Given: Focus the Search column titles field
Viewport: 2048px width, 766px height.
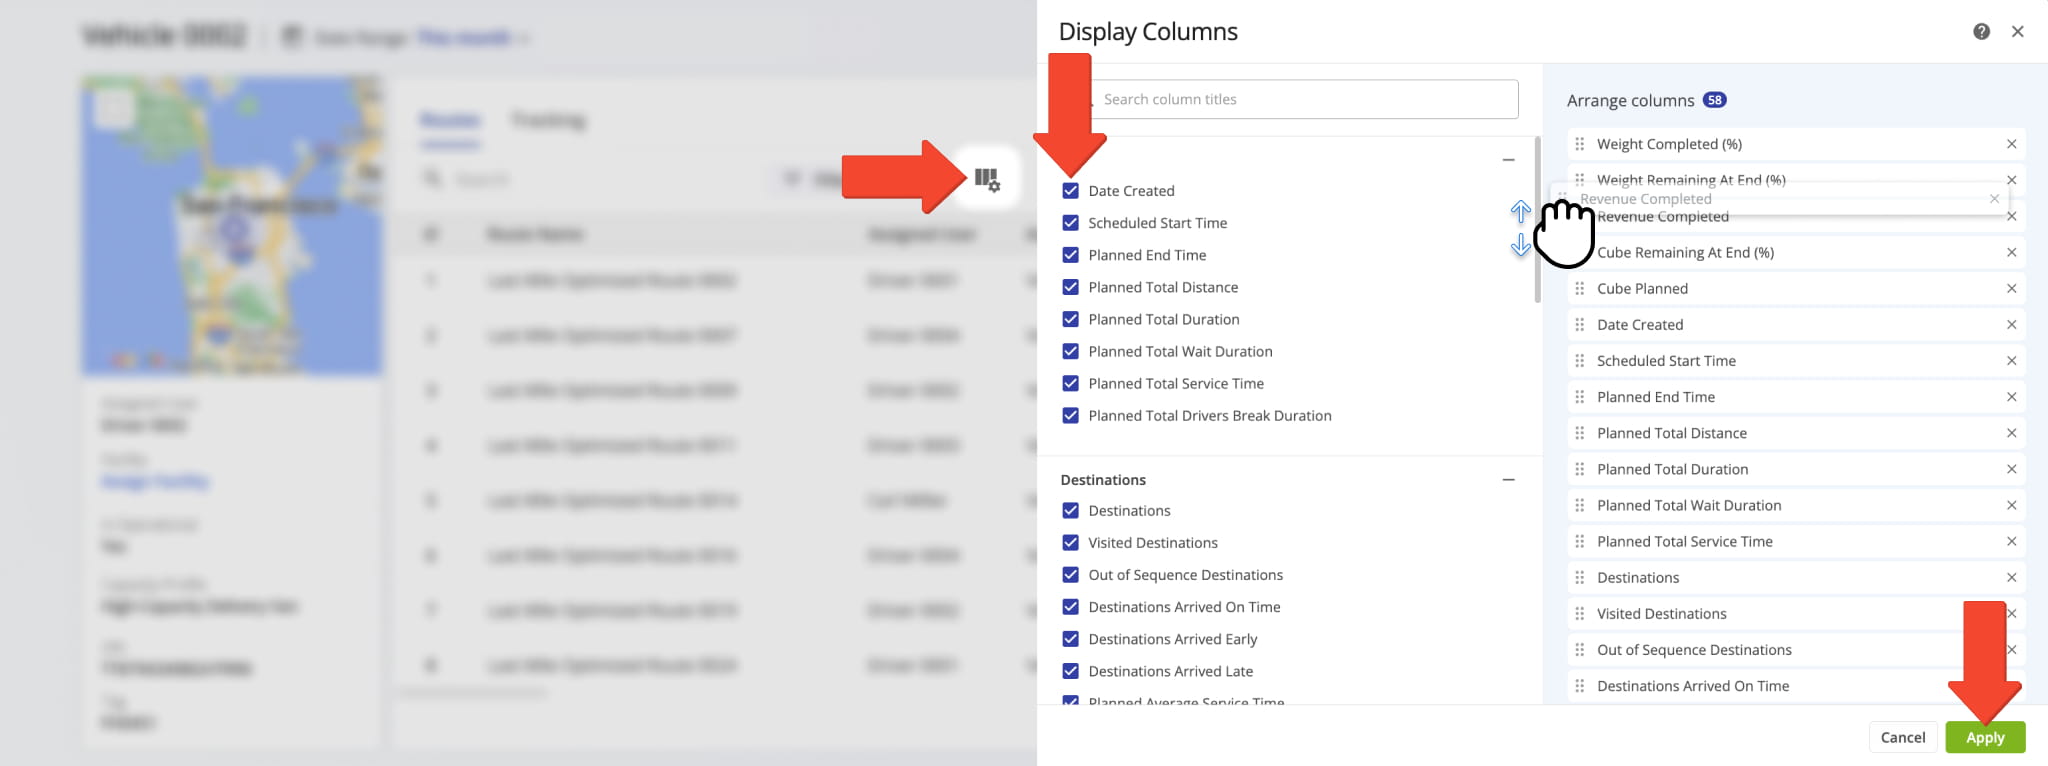Looking at the screenshot, I should click(1304, 99).
